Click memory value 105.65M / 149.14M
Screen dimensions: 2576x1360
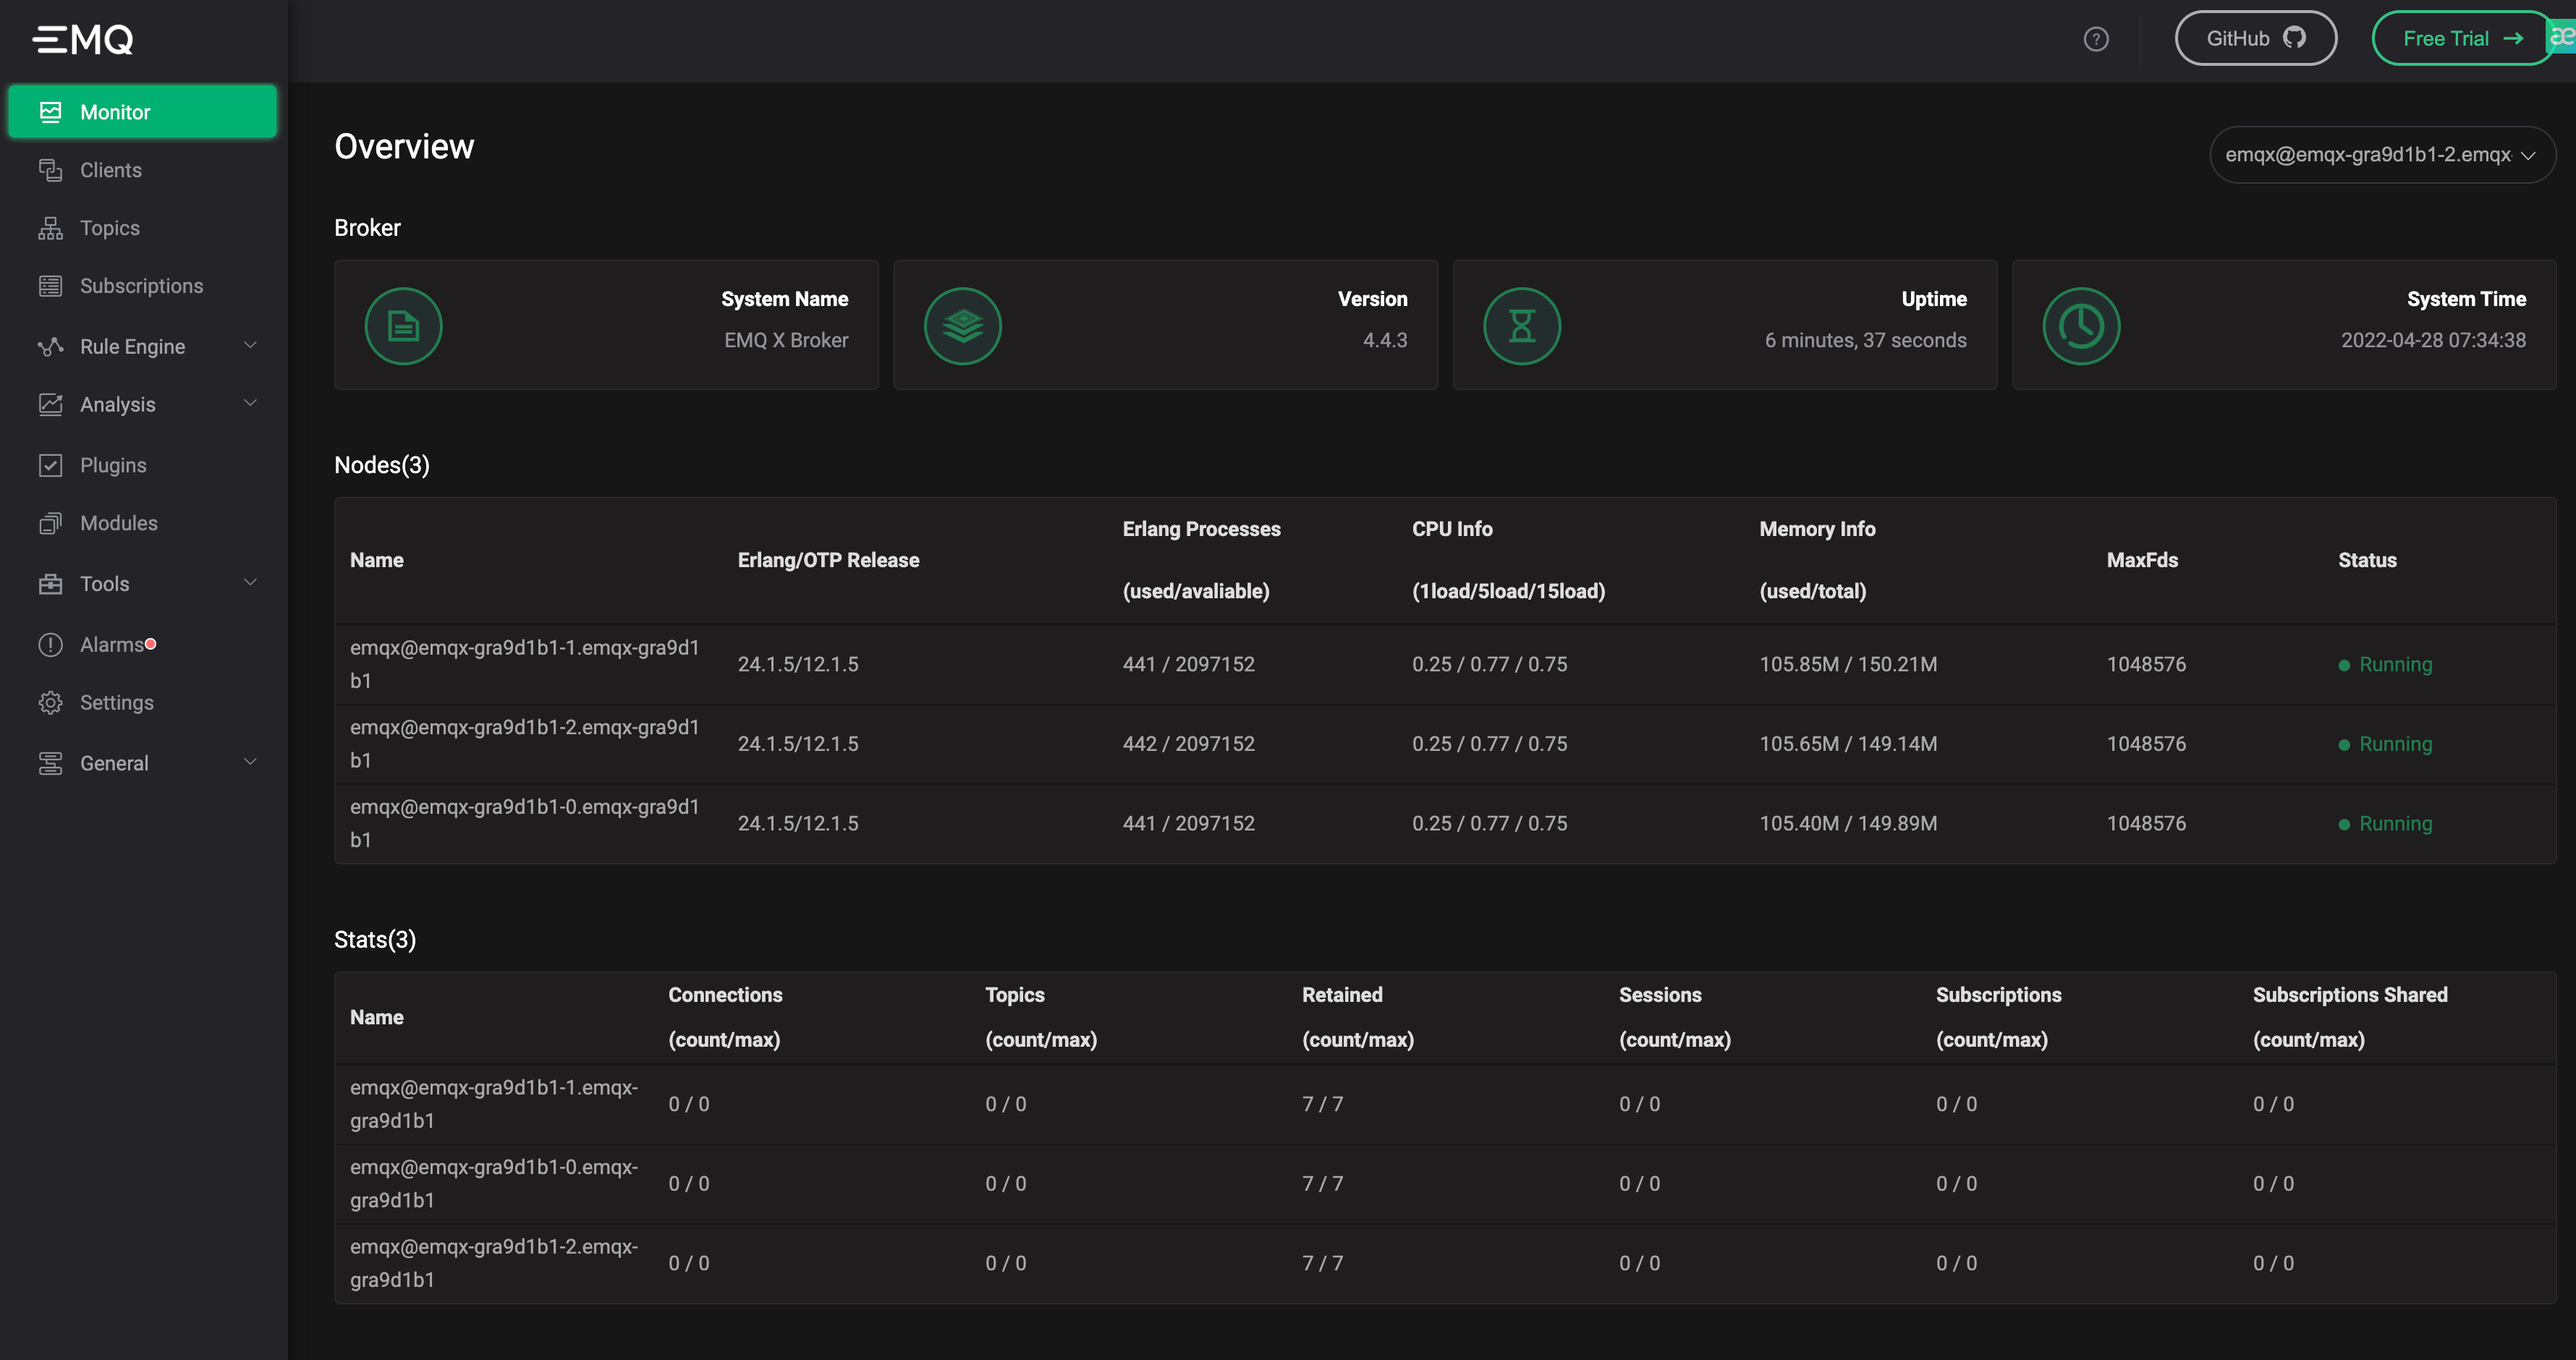coord(1848,744)
